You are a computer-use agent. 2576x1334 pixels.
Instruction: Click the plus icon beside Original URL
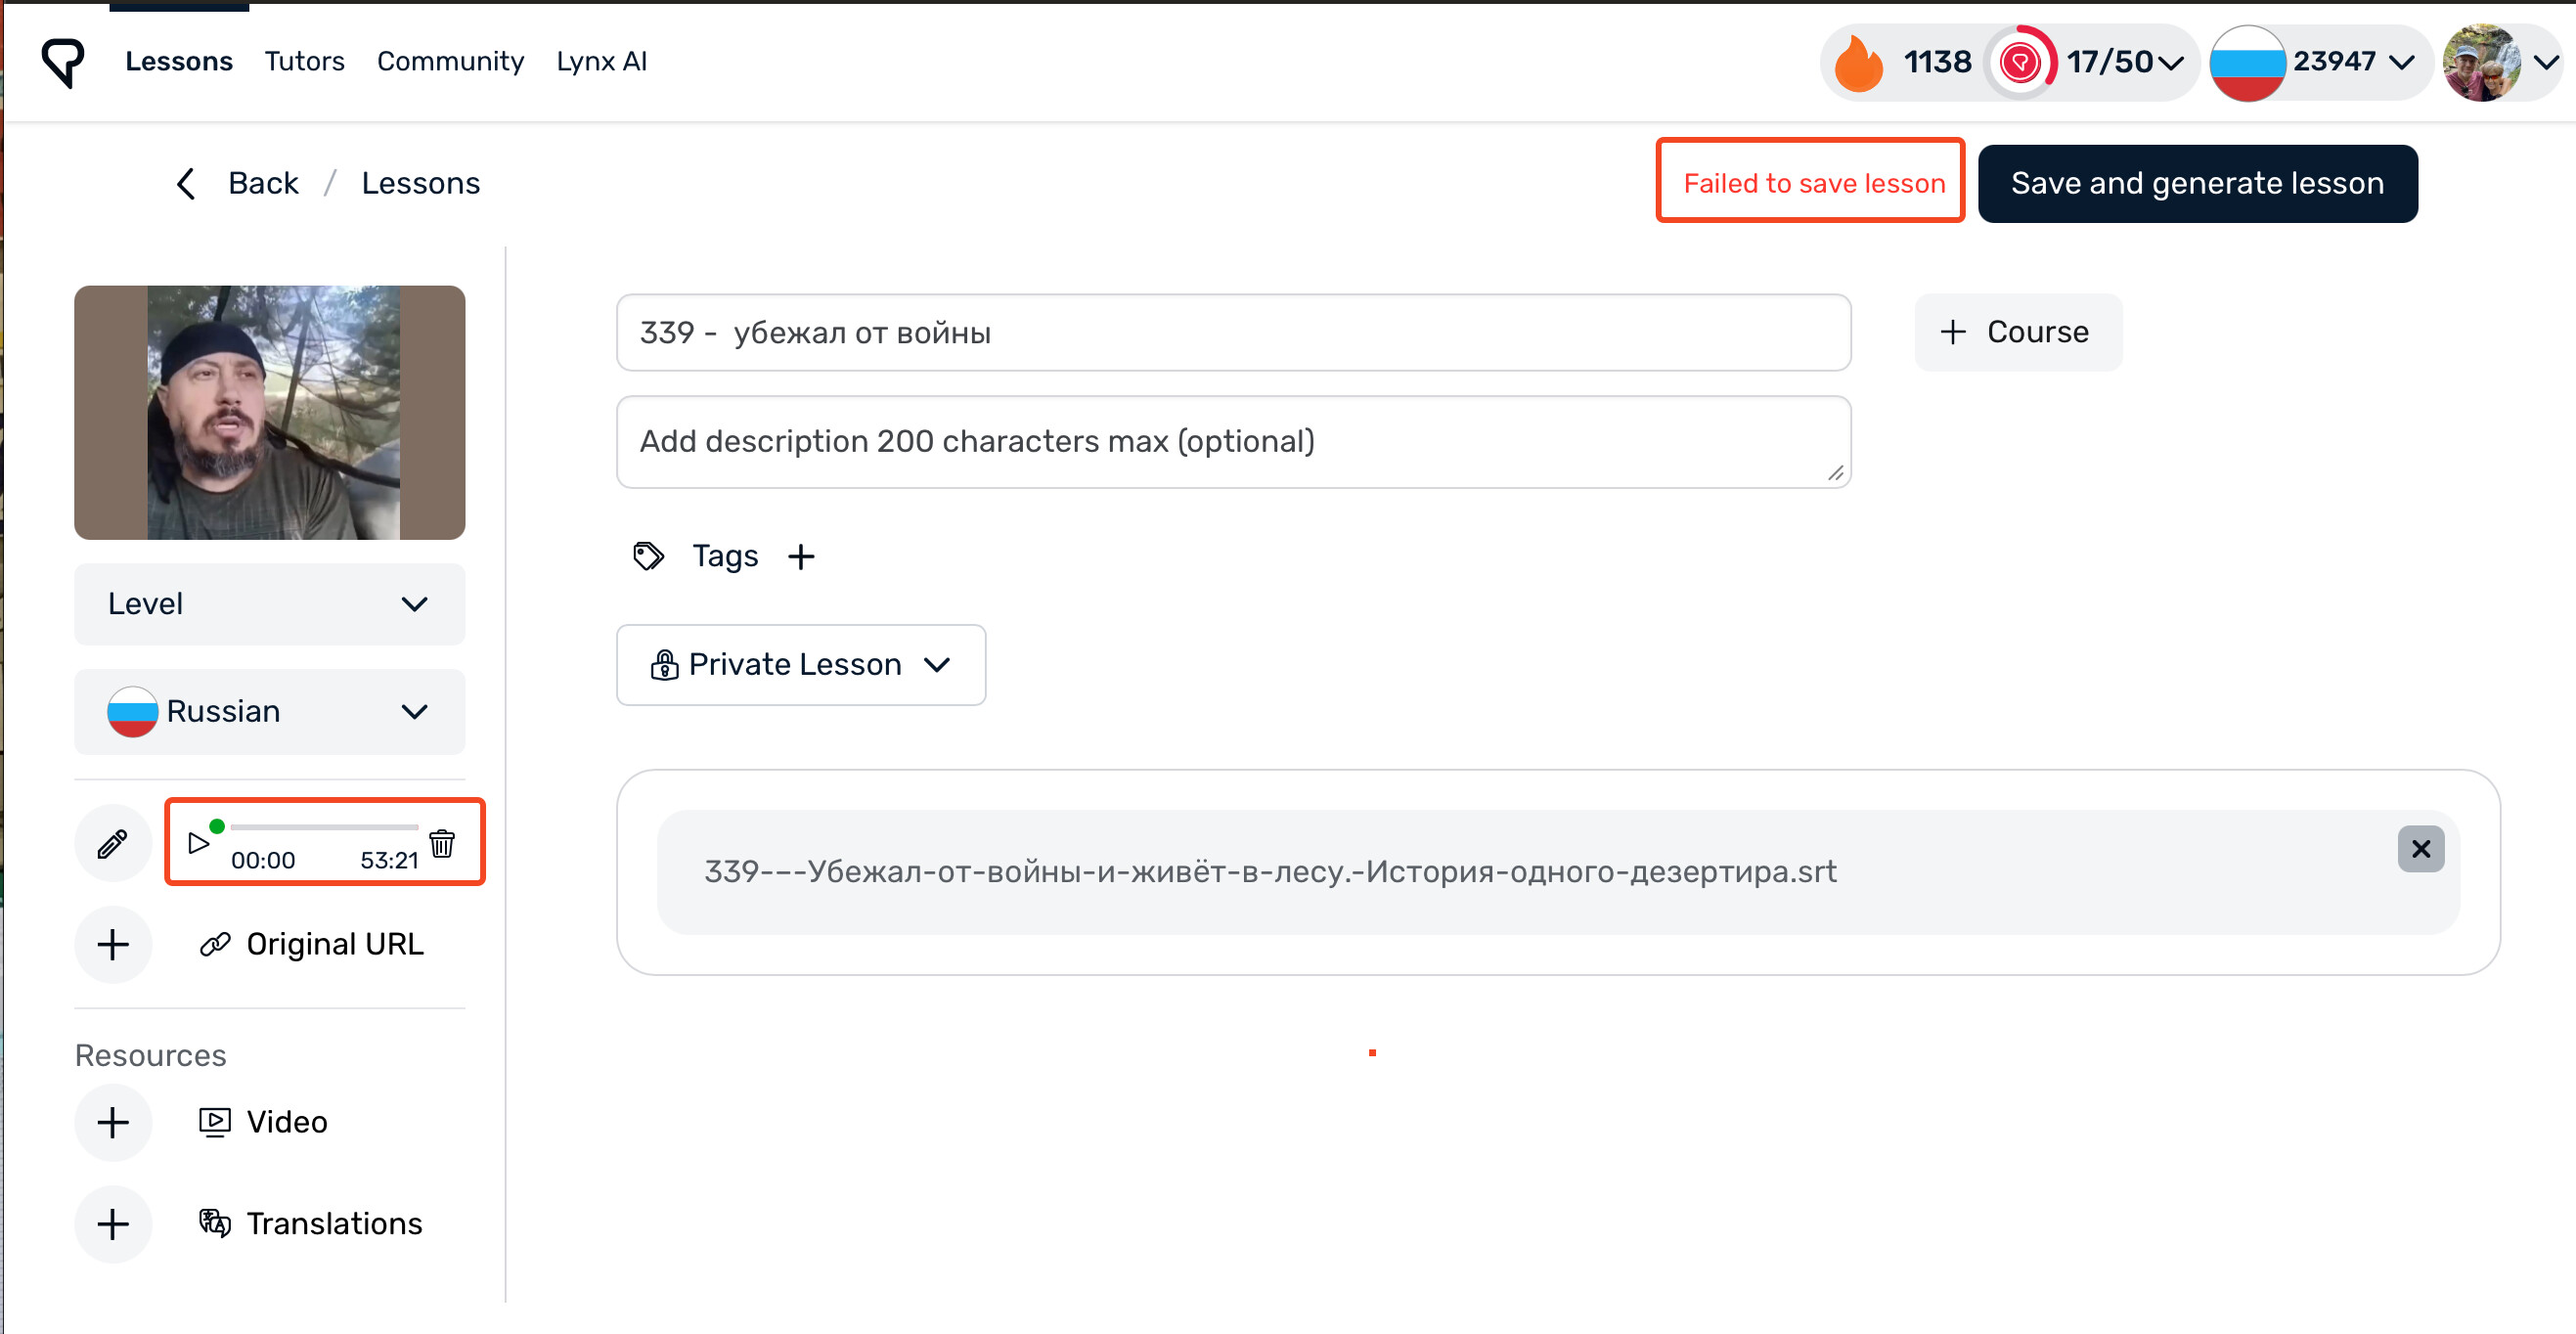[113, 945]
